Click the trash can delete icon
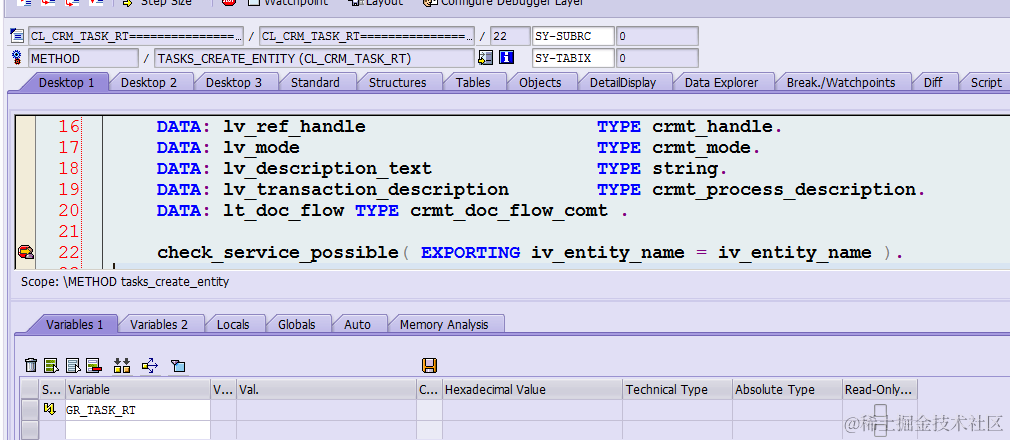 pos(31,366)
